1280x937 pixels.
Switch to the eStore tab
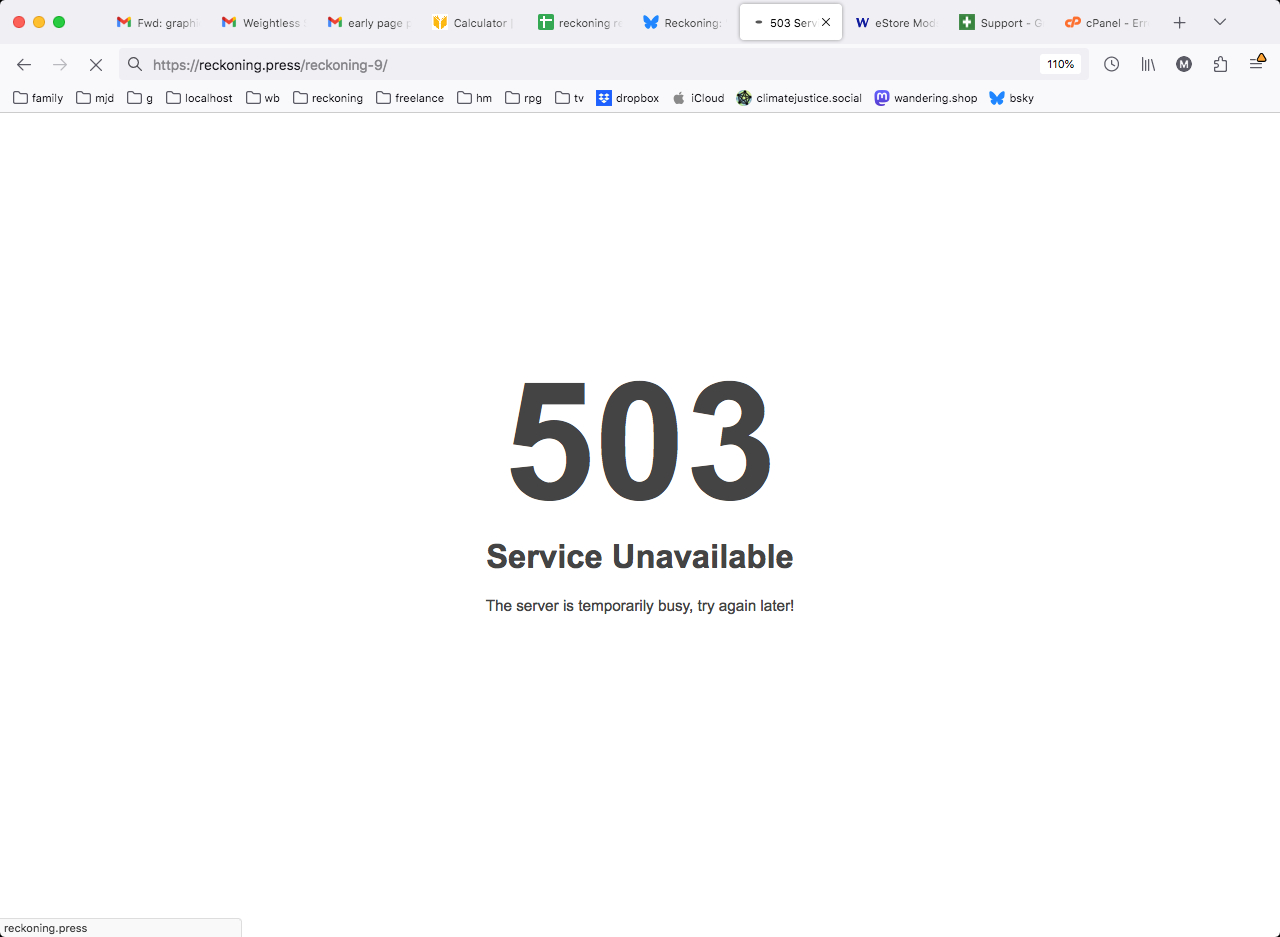[895, 22]
